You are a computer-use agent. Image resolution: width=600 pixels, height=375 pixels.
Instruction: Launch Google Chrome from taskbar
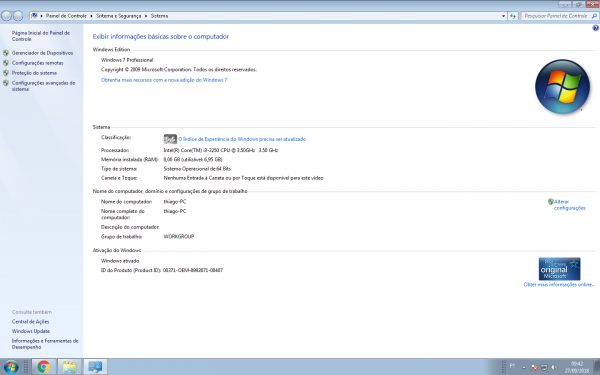click(44, 367)
